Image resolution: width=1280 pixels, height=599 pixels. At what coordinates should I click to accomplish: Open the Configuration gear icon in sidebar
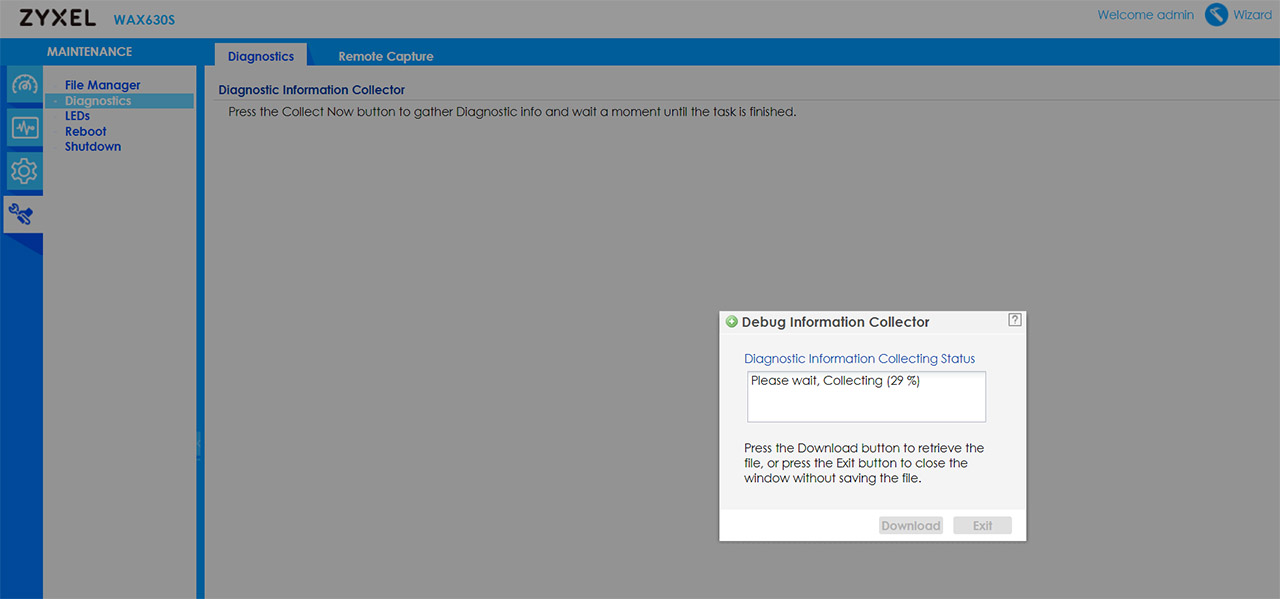[x=24, y=171]
